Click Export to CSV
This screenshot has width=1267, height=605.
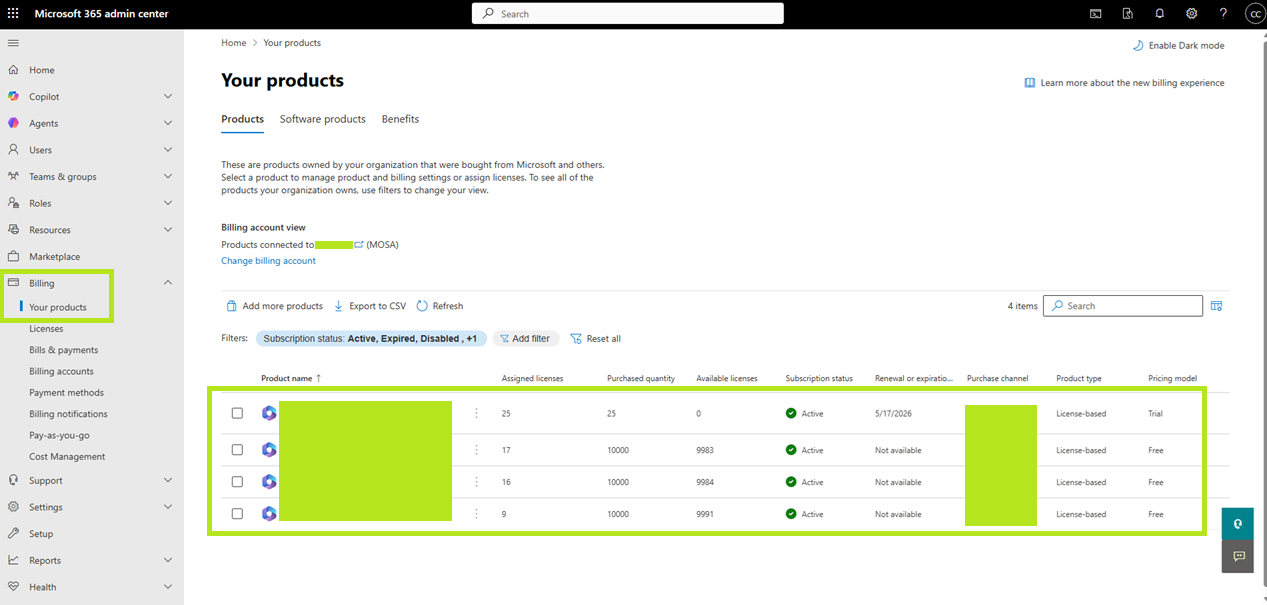click(370, 306)
